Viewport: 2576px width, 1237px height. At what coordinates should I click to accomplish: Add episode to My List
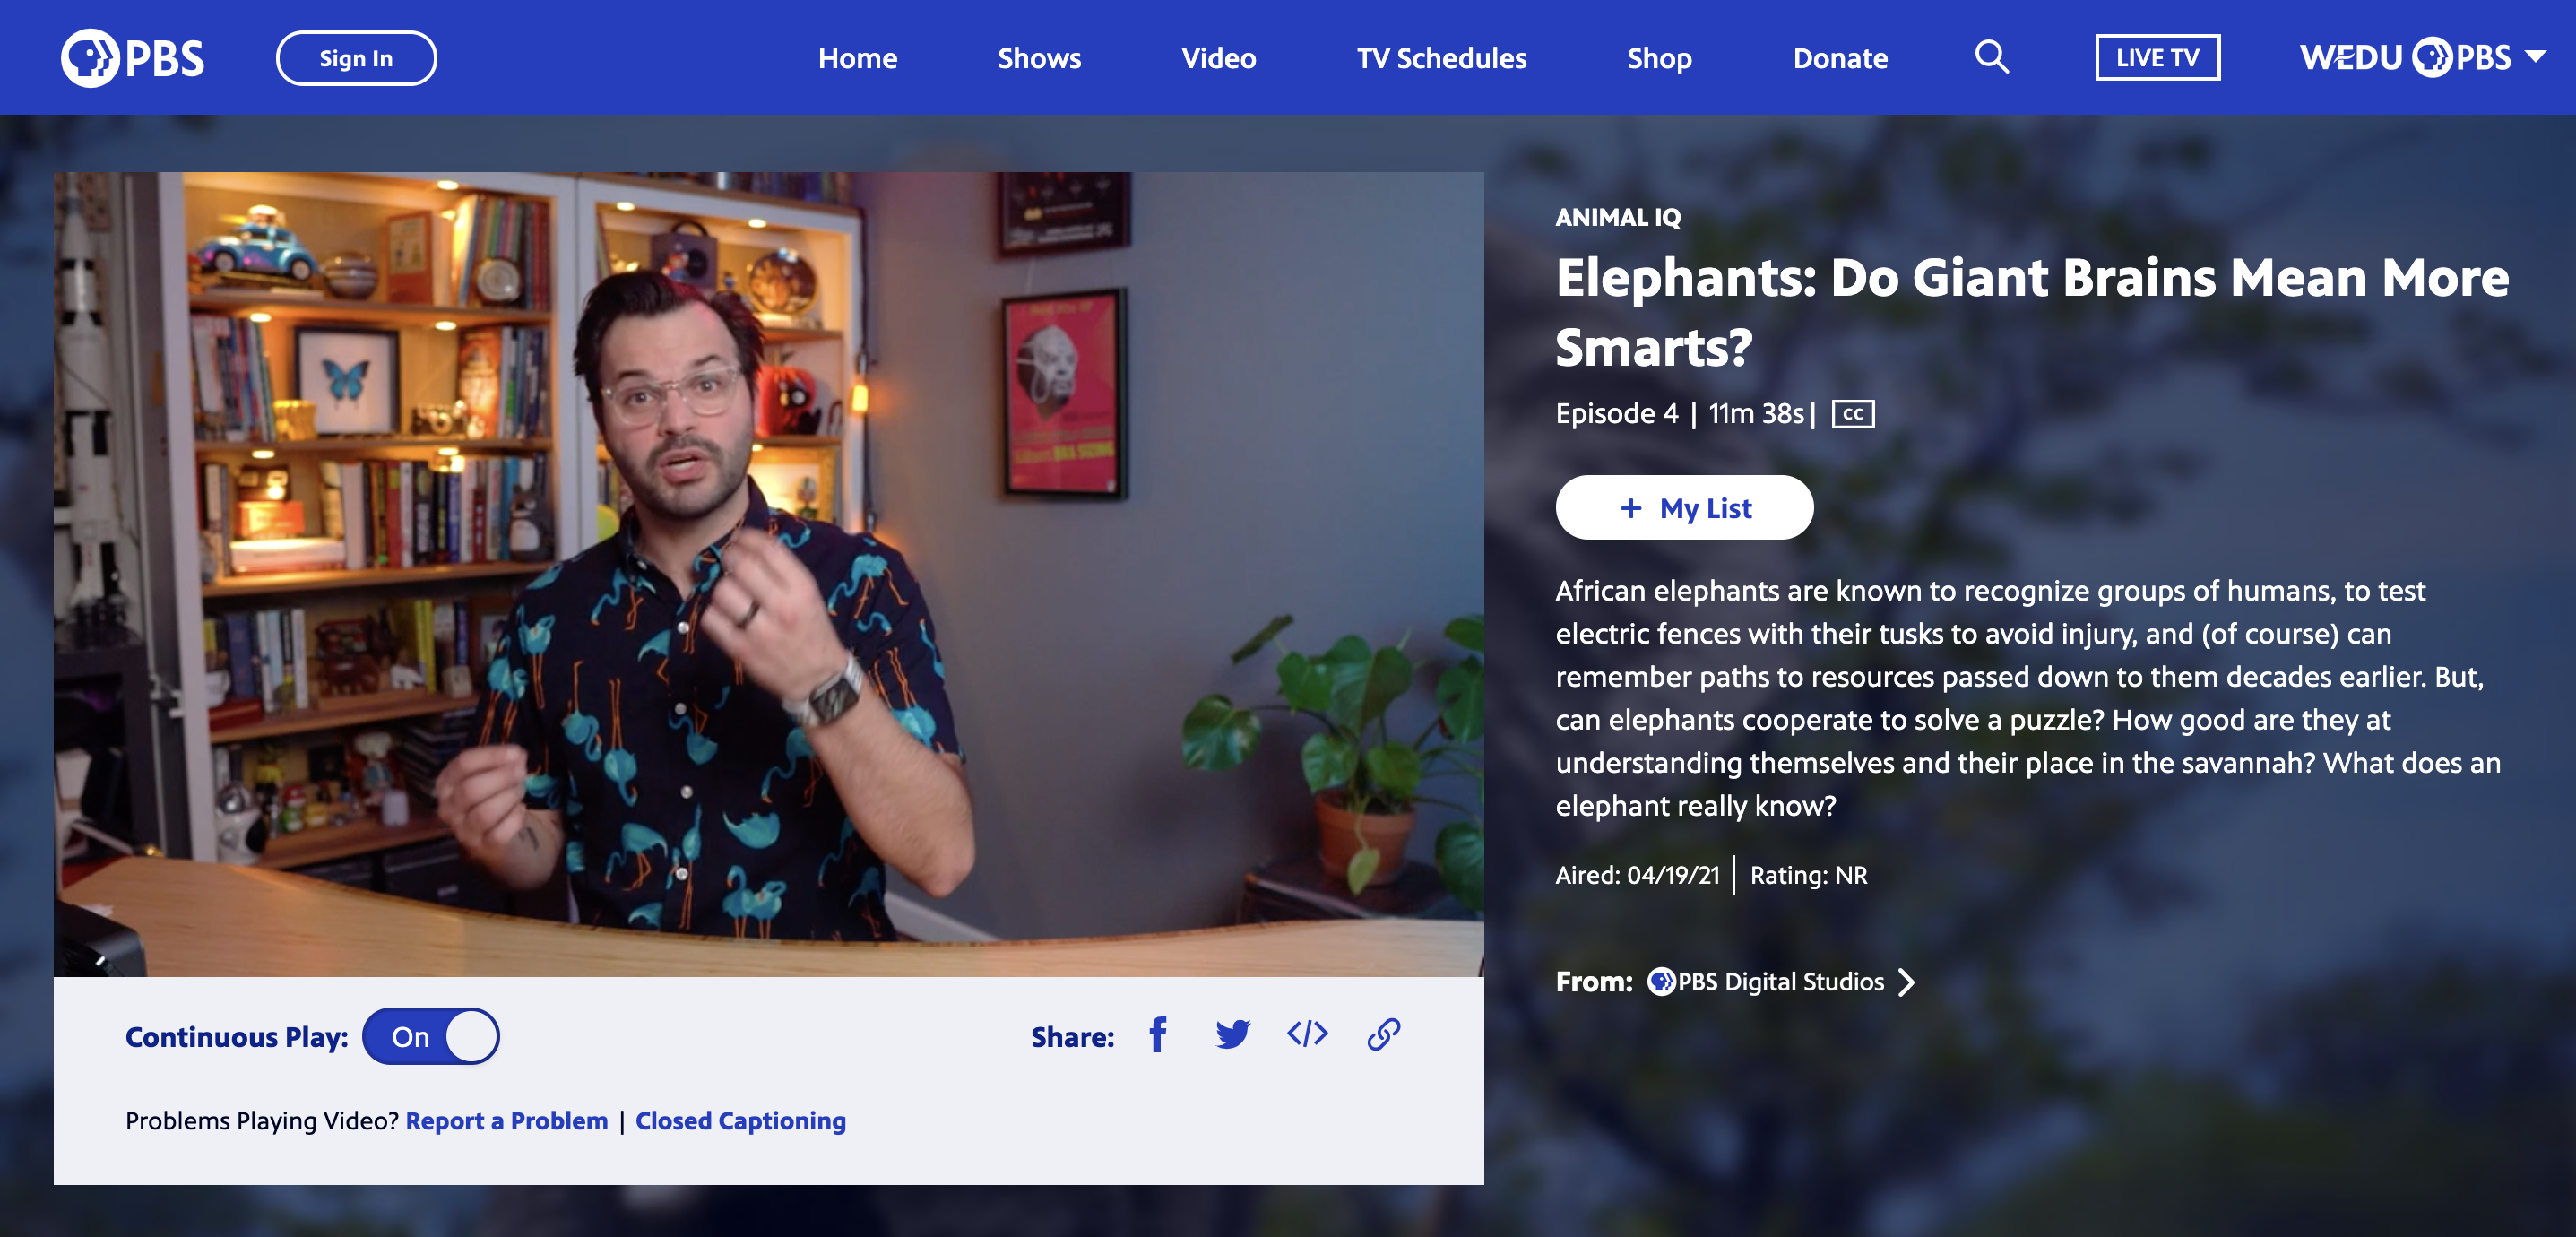tap(1684, 508)
